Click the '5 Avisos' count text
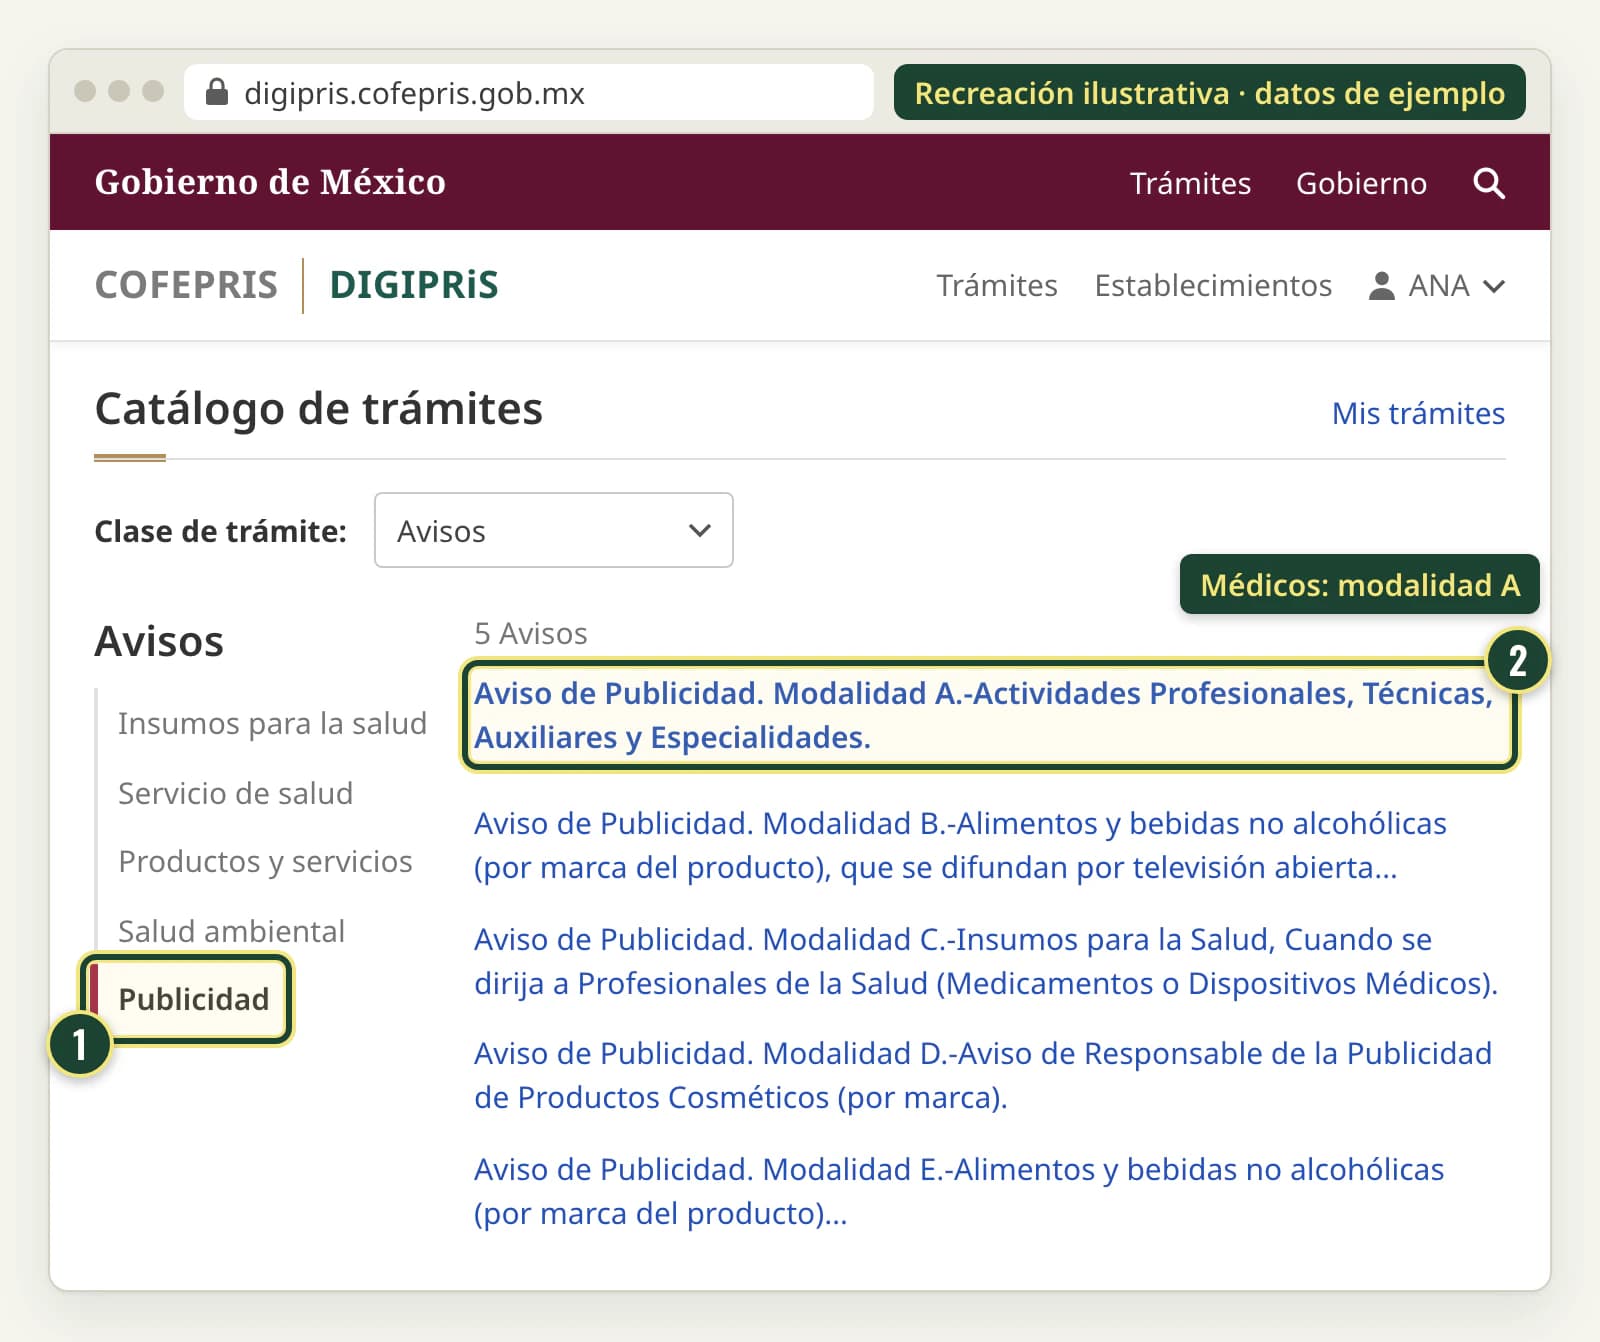 [530, 633]
